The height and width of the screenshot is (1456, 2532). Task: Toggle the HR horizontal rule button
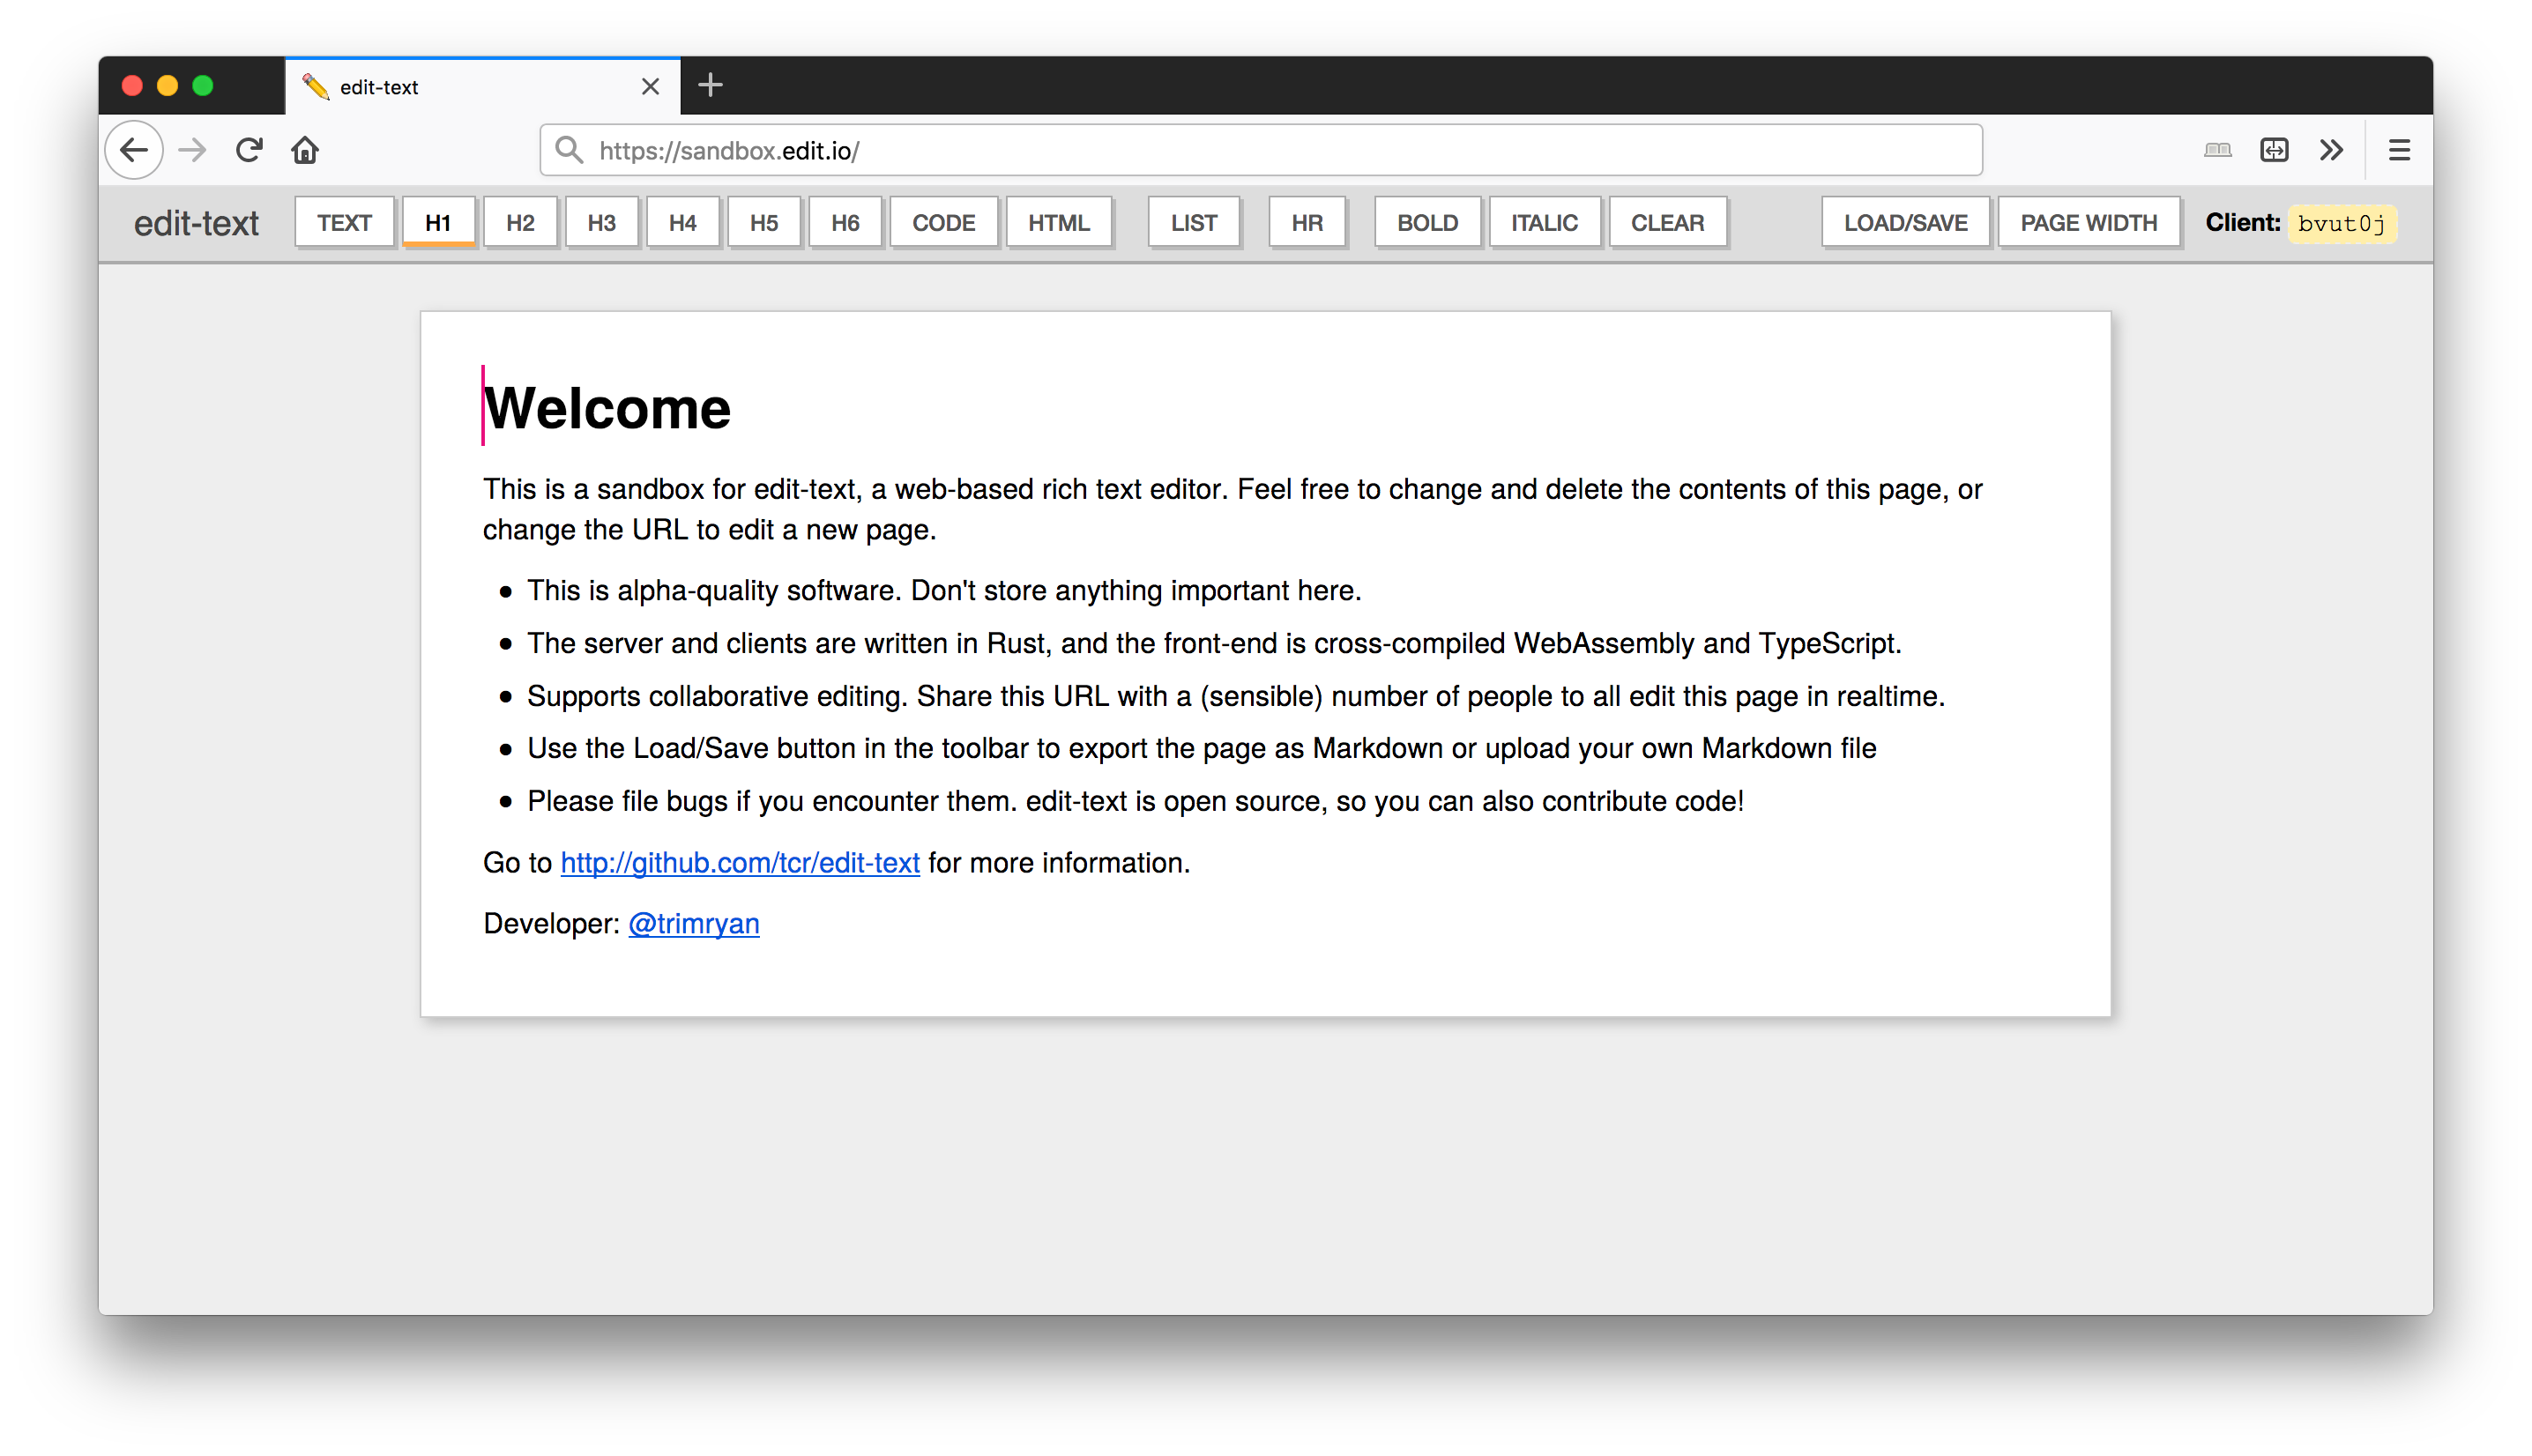(1304, 222)
